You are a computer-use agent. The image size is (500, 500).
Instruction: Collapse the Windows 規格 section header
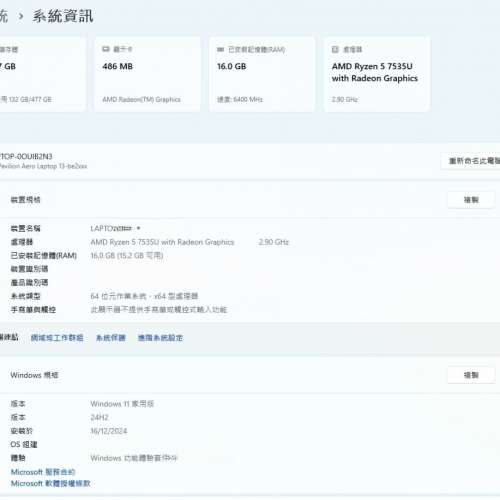250,375
